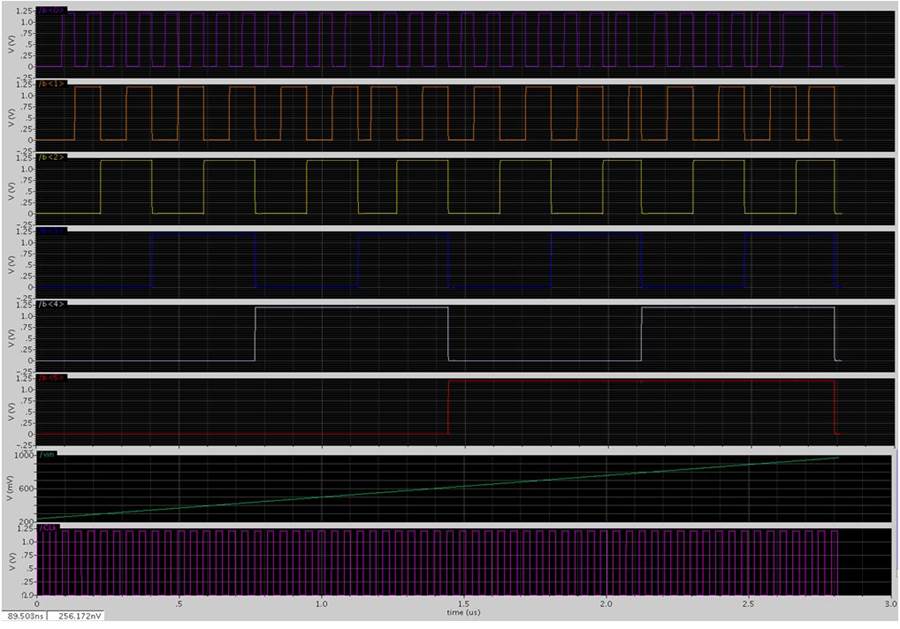Viewport: 900px width, 629px height.
Task: Select the /b<0> trace label
Action: 50,11
